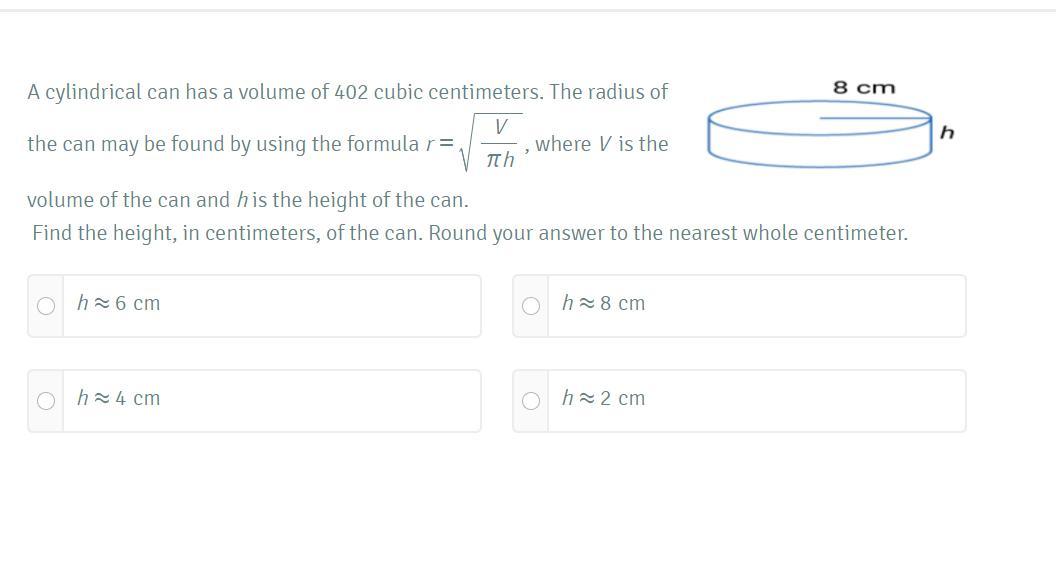1056x578 pixels.
Task: Click the cylinder diagram's bottom curved edge
Action: 820,164
